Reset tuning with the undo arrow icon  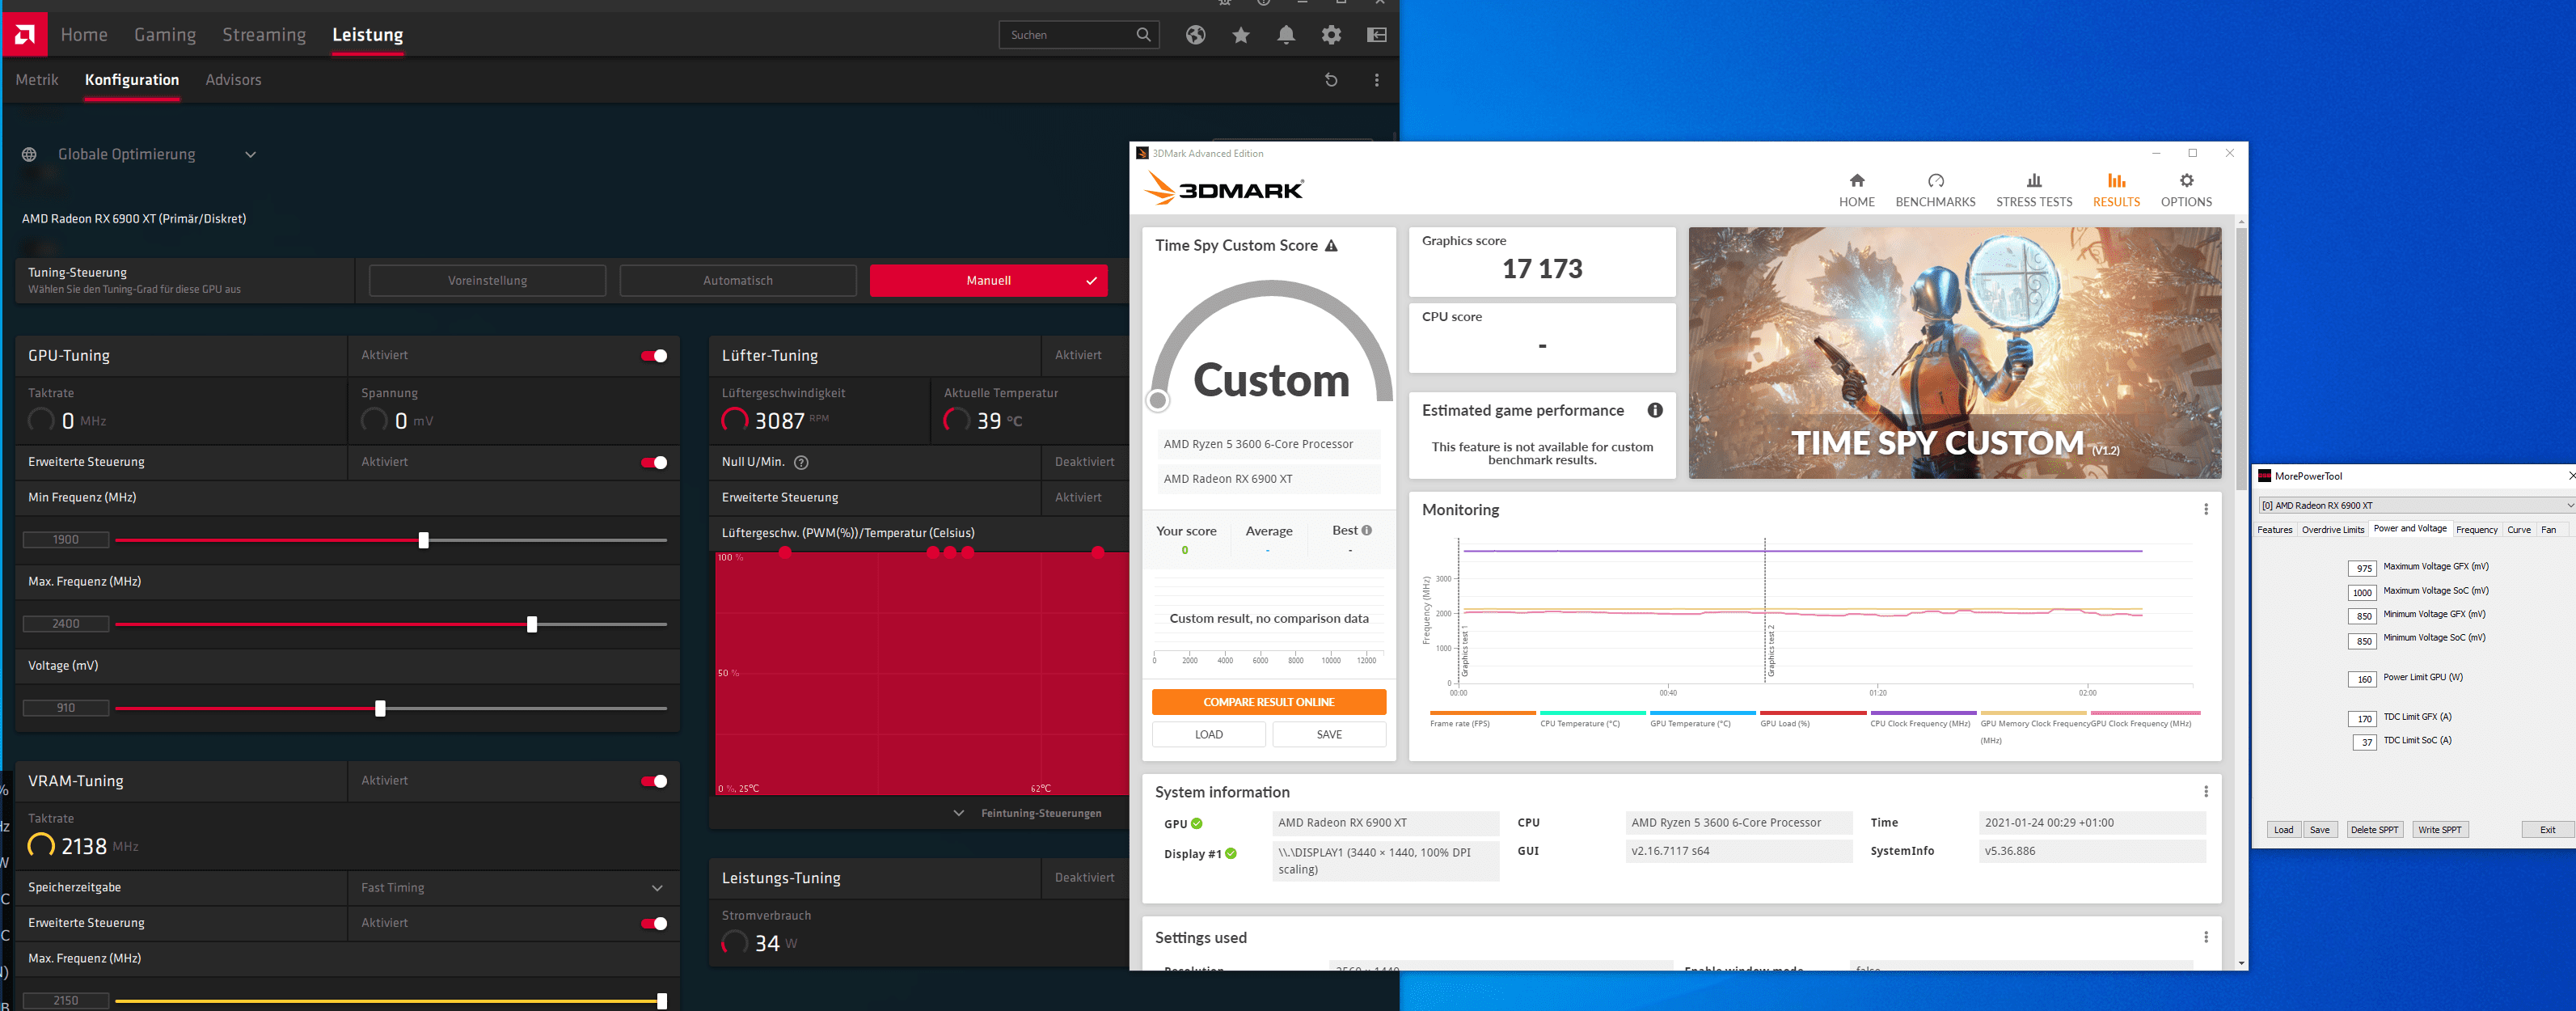(x=1331, y=80)
